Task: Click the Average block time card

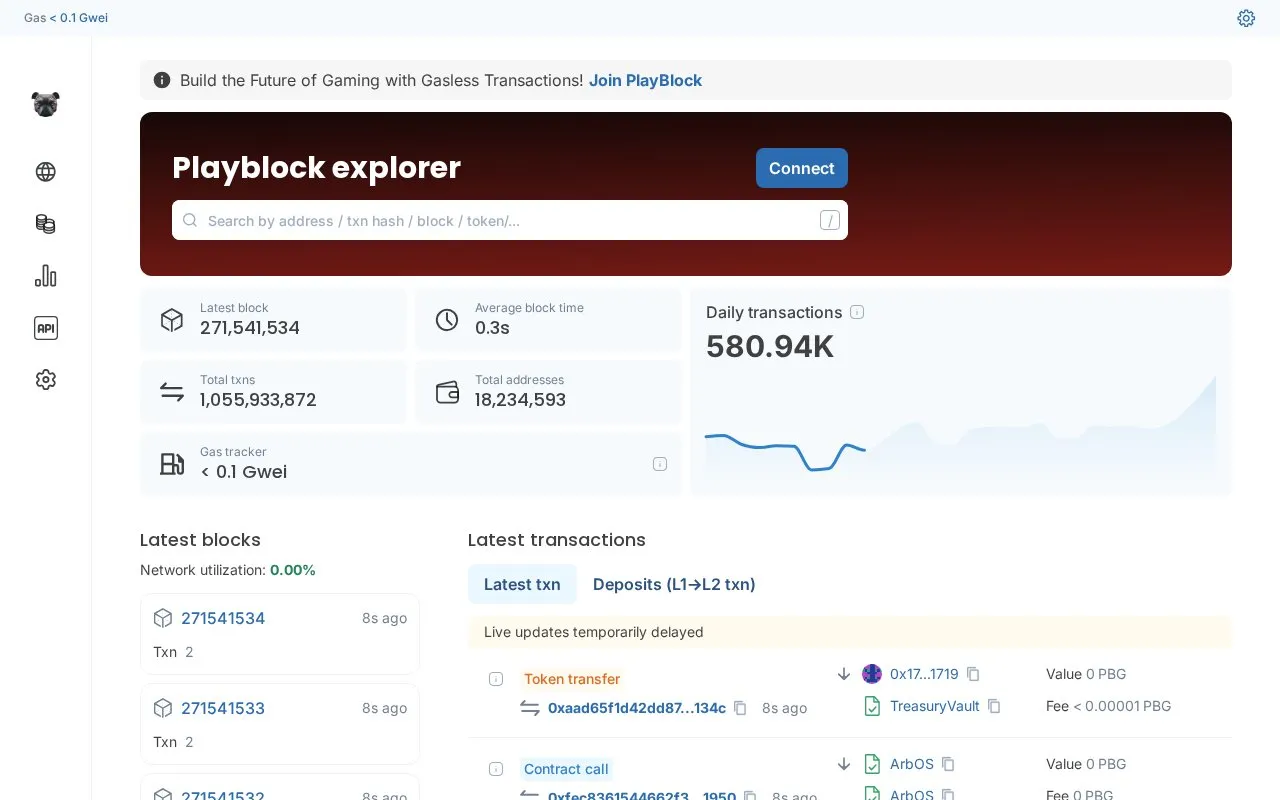Action: [x=548, y=320]
